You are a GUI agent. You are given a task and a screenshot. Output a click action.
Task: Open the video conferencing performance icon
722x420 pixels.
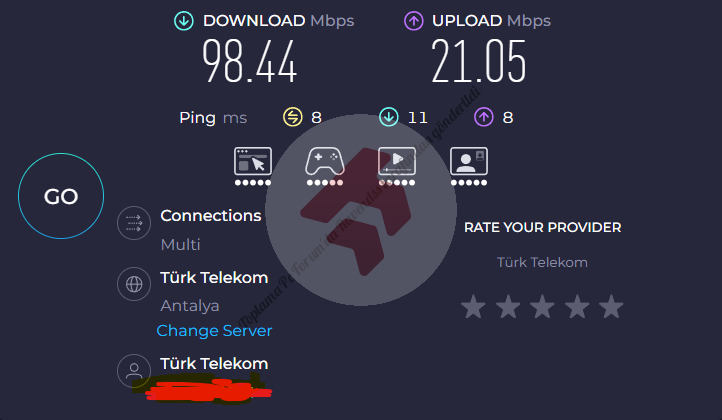[469, 161]
